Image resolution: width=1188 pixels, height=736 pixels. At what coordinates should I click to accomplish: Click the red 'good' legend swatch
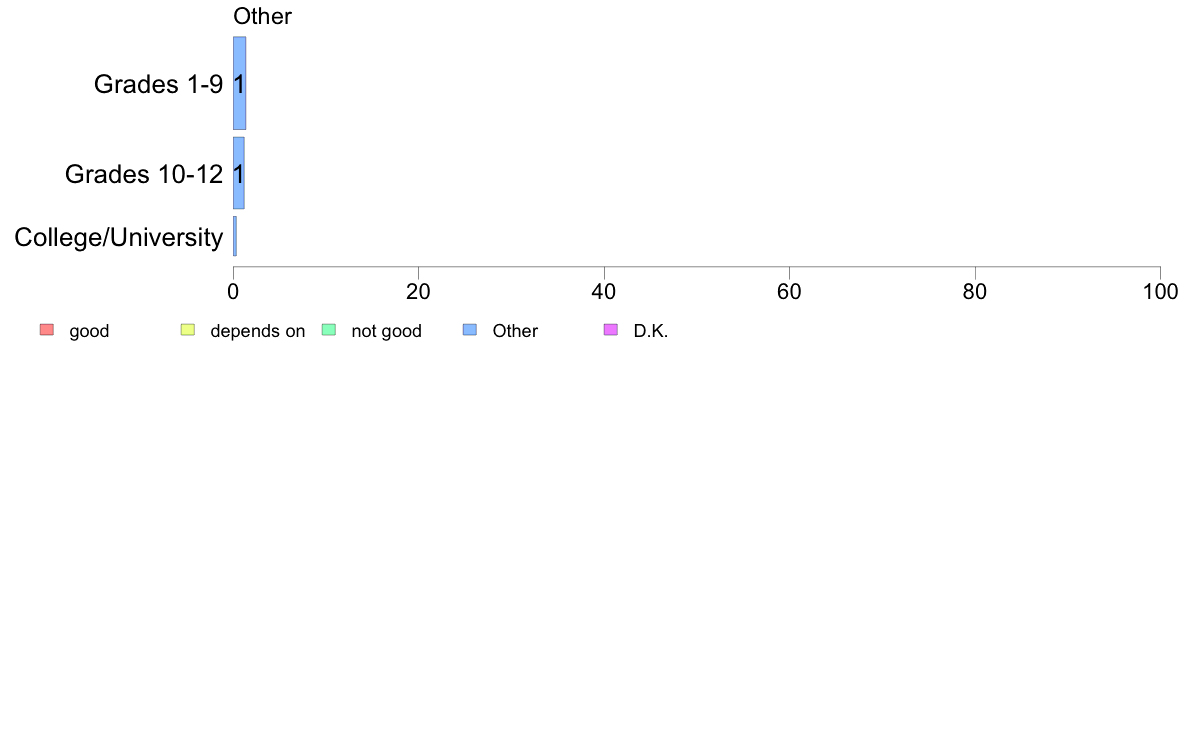click(46, 331)
